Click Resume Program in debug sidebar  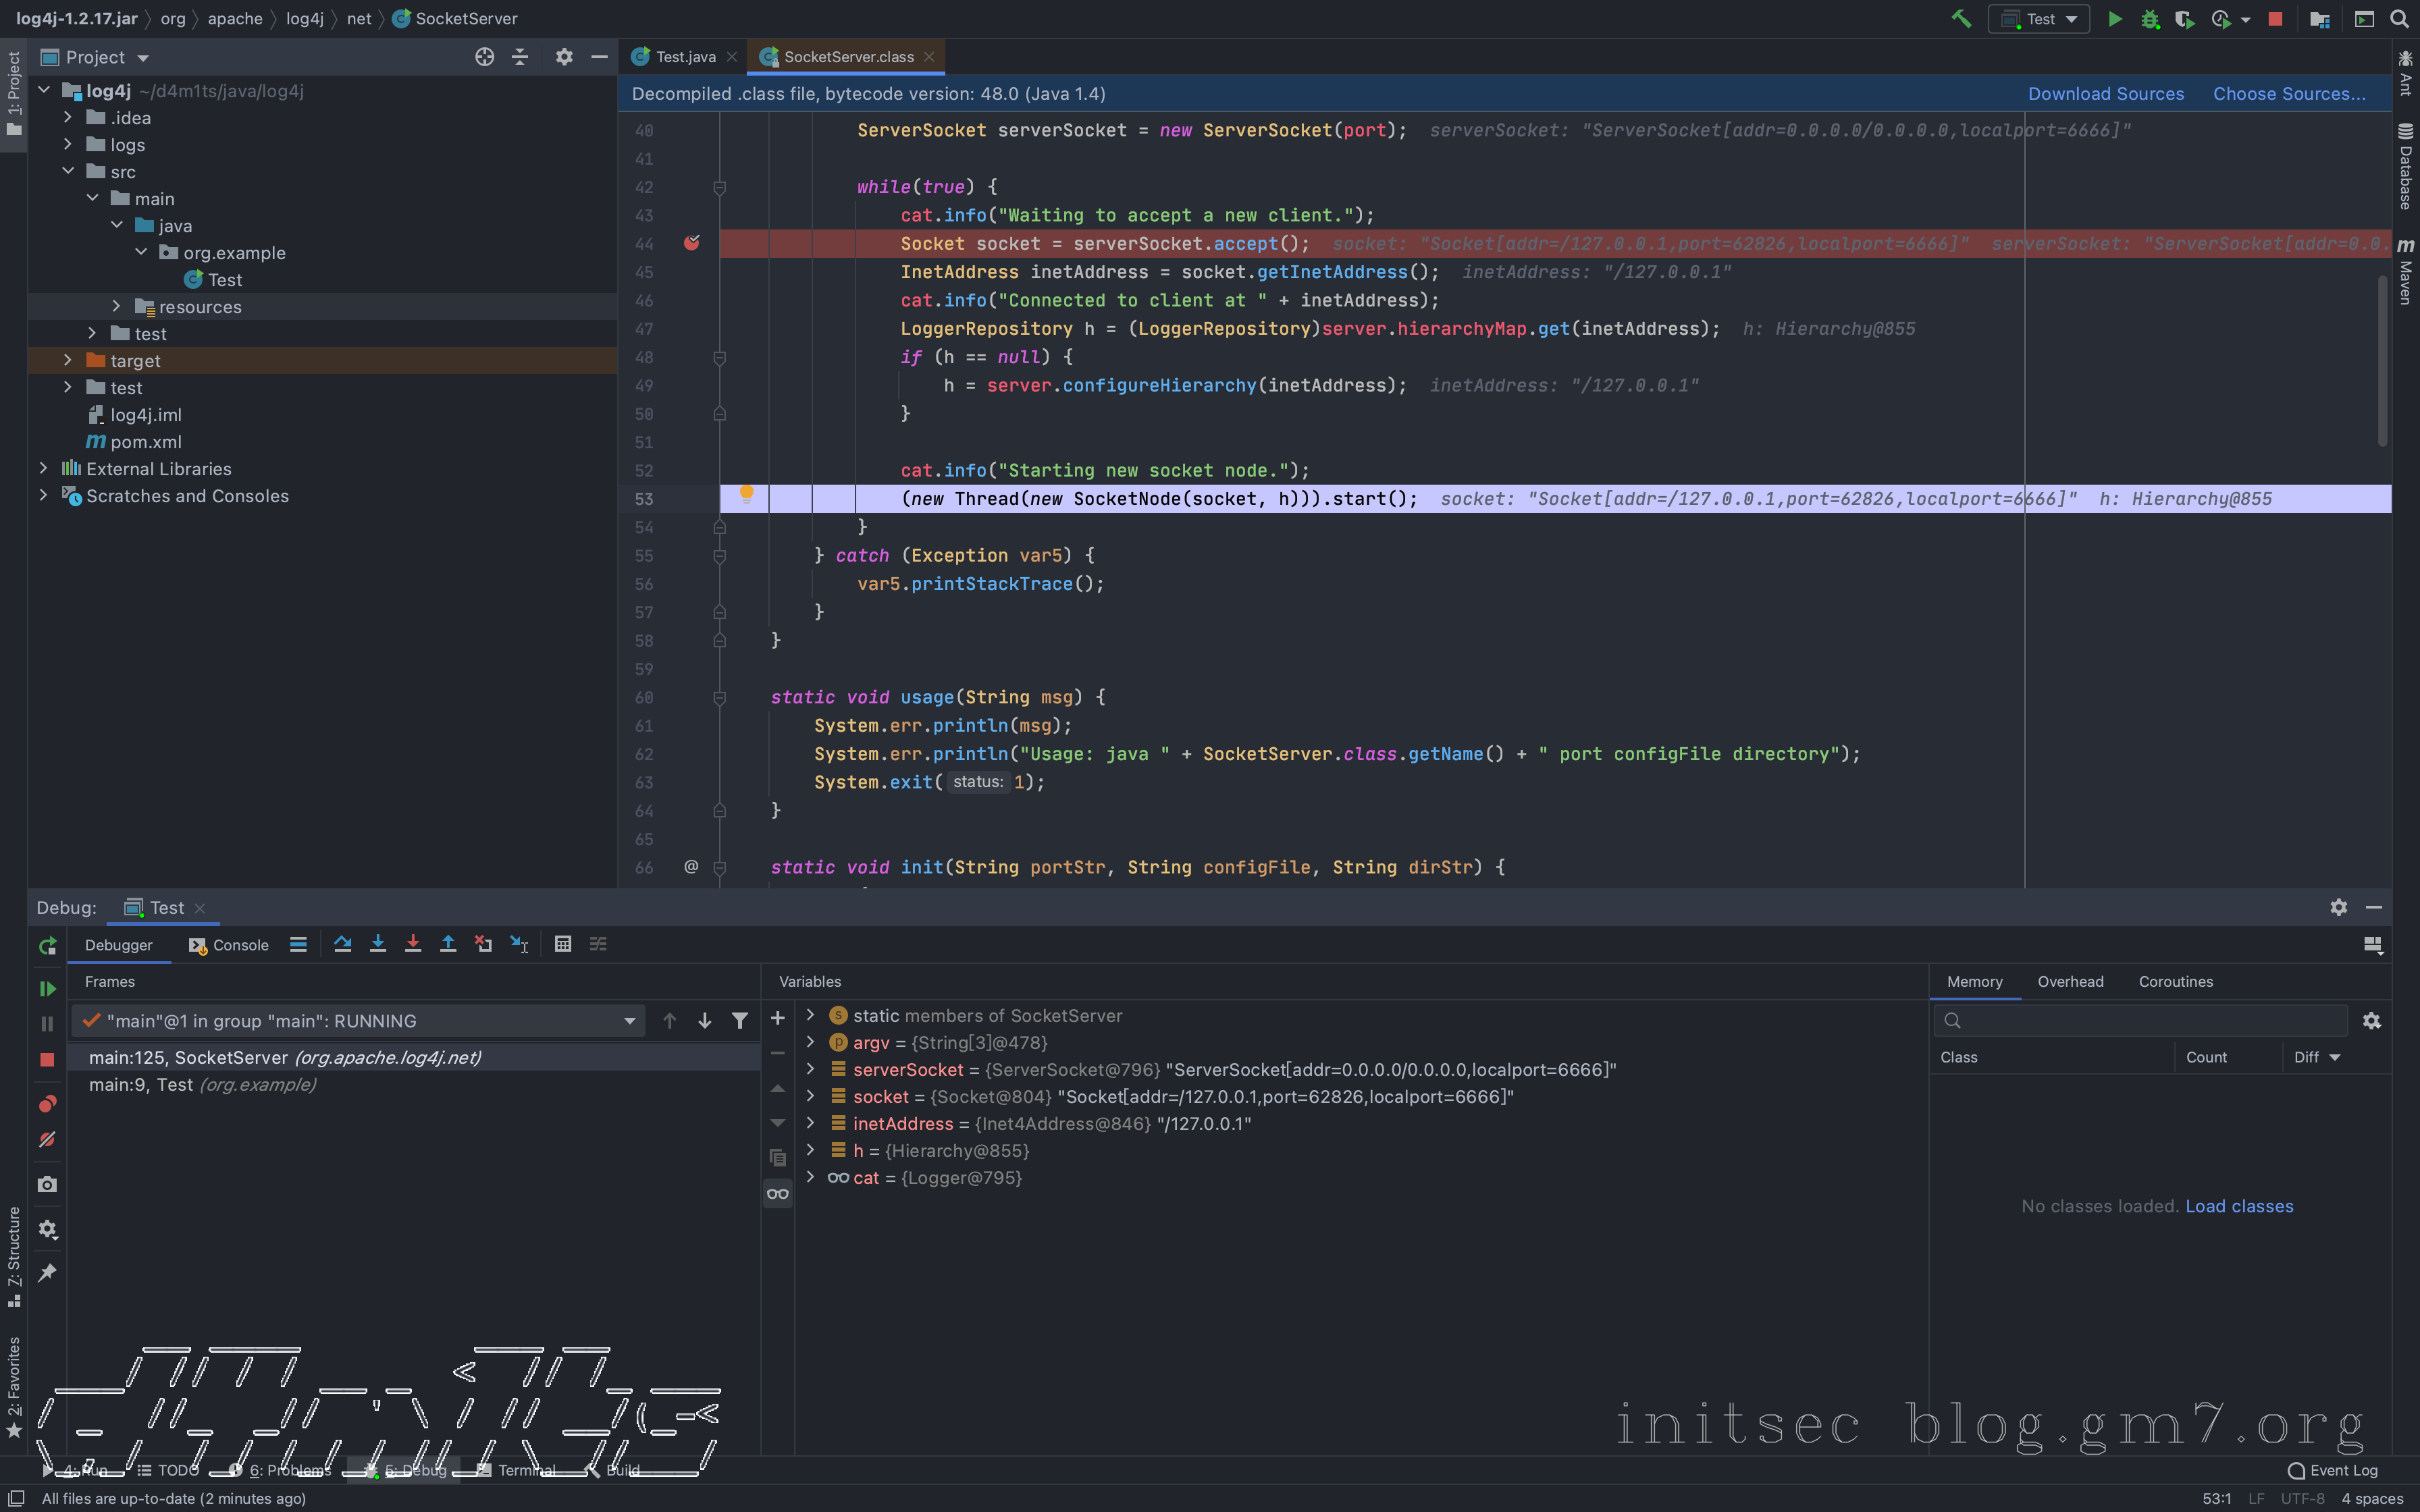pos(47,988)
